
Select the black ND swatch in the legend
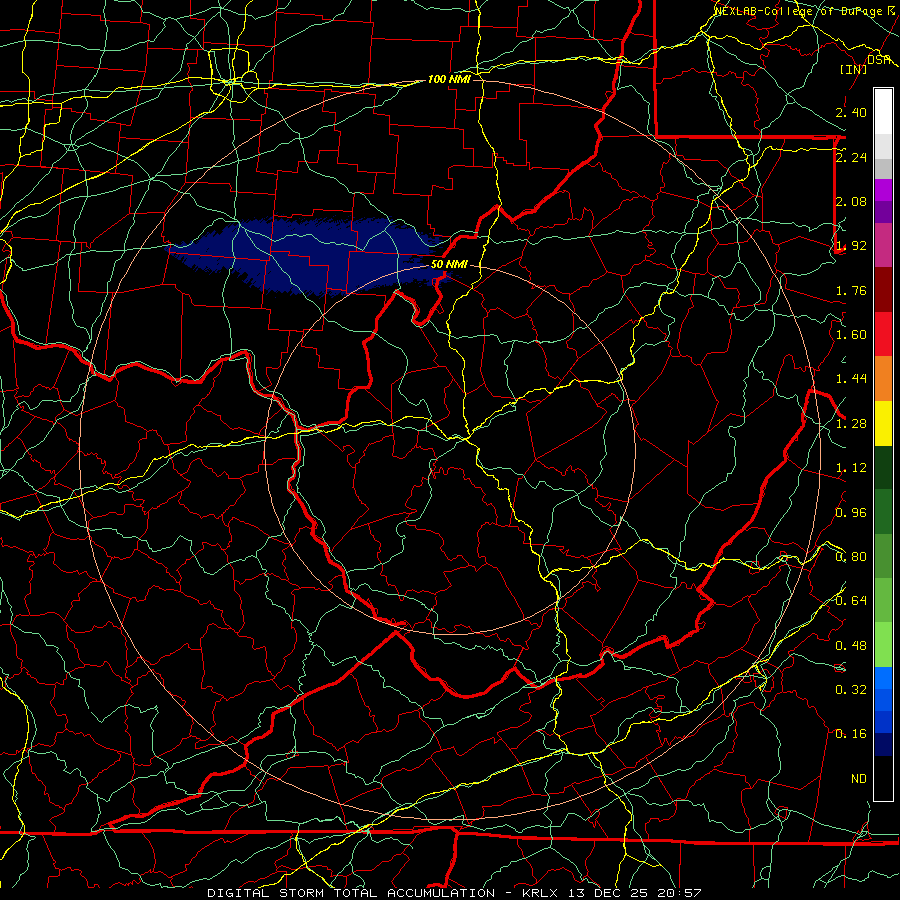coord(883,778)
